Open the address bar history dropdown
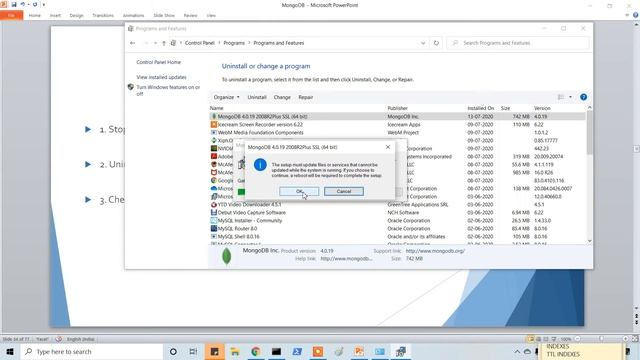The image size is (640, 360). point(423,43)
